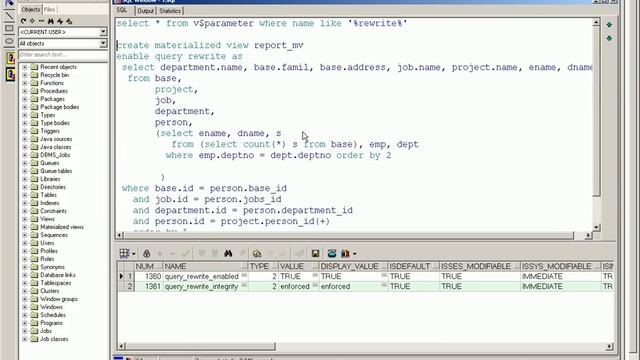Click the lower green arrow beside the SQL editor
The height and width of the screenshot is (360, 640).
pos(609,38)
